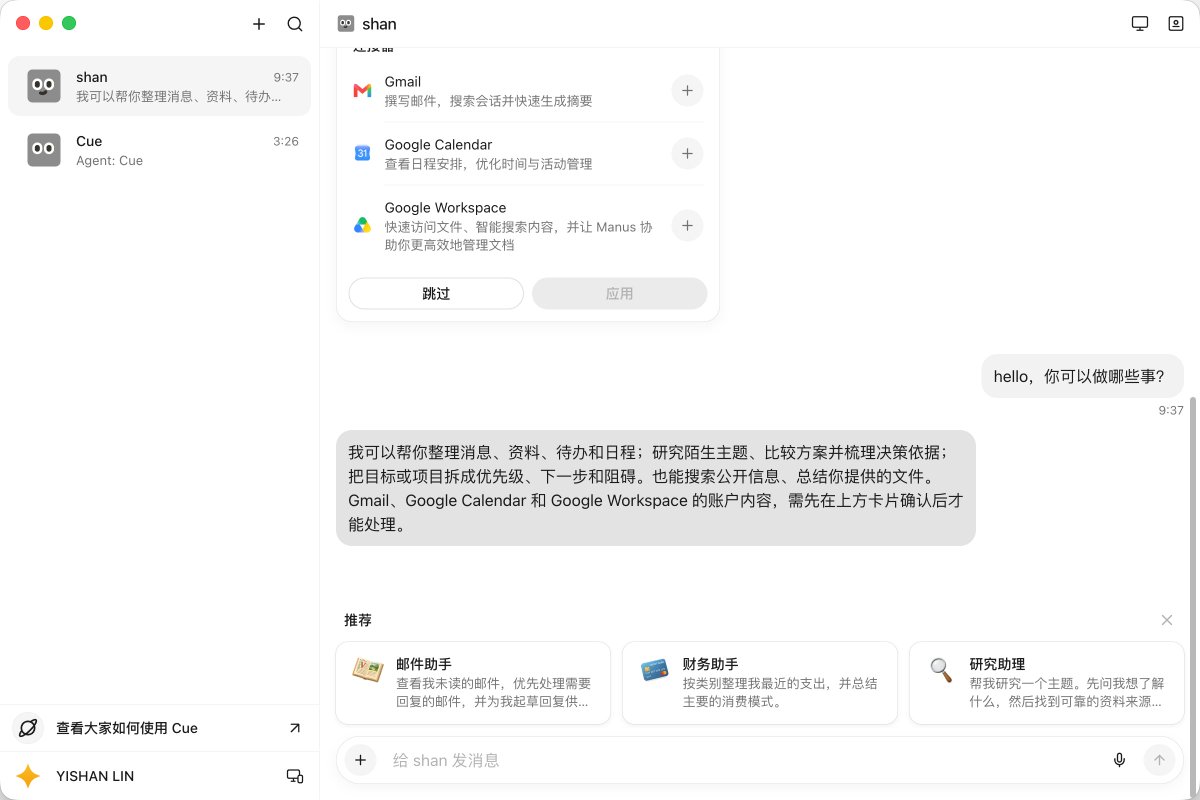Add the Gmail connector
Screen dimensions: 1200x800
(x=687, y=90)
